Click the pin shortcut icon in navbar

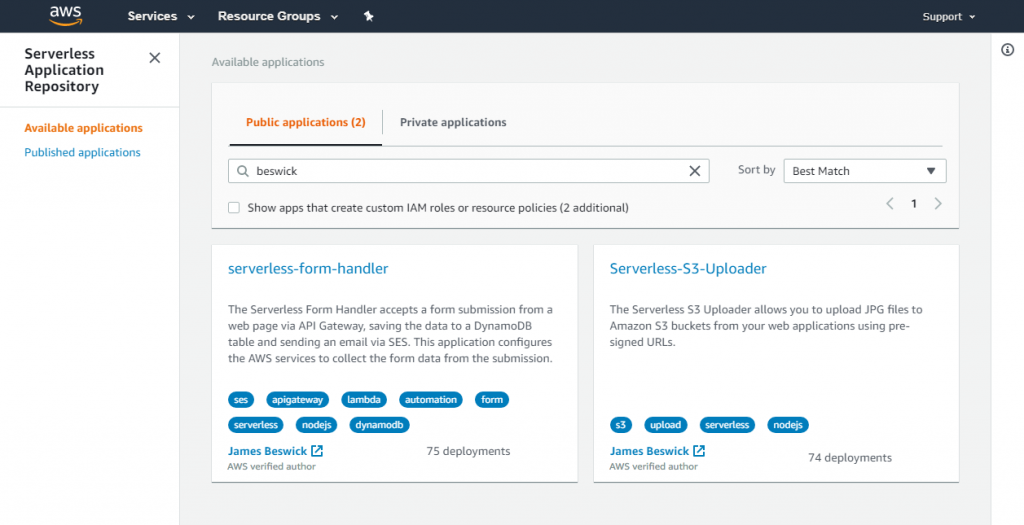pyautogui.click(x=368, y=16)
